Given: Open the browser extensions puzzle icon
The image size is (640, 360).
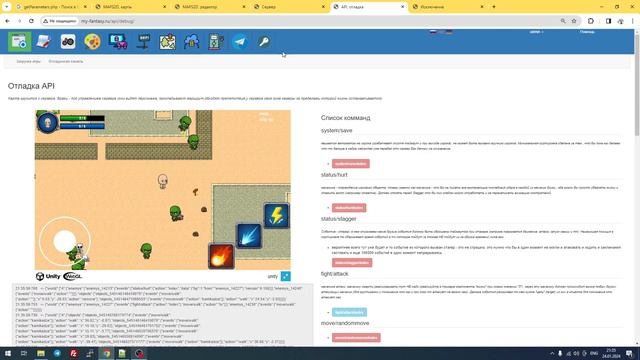Looking at the screenshot, I should pos(591,21).
